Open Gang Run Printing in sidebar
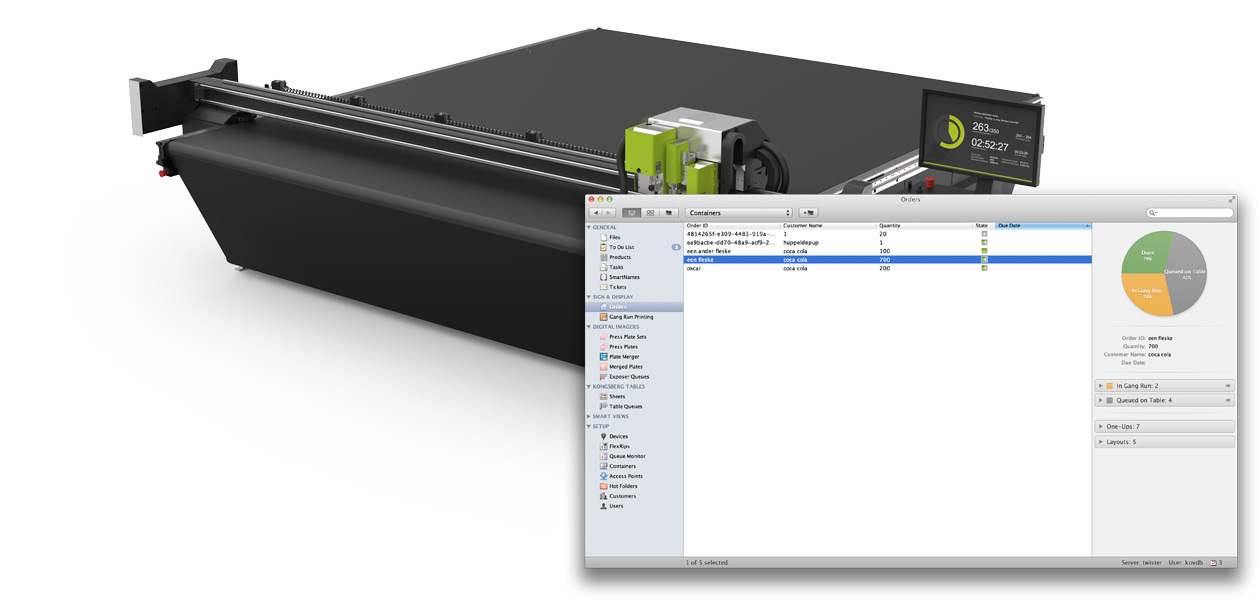The width and height of the screenshot is (1259, 600). pos(630,317)
